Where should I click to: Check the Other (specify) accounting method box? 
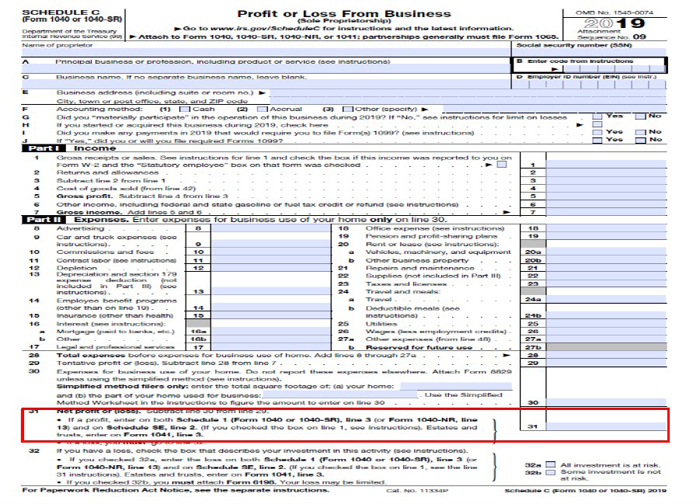click(x=347, y=109)
